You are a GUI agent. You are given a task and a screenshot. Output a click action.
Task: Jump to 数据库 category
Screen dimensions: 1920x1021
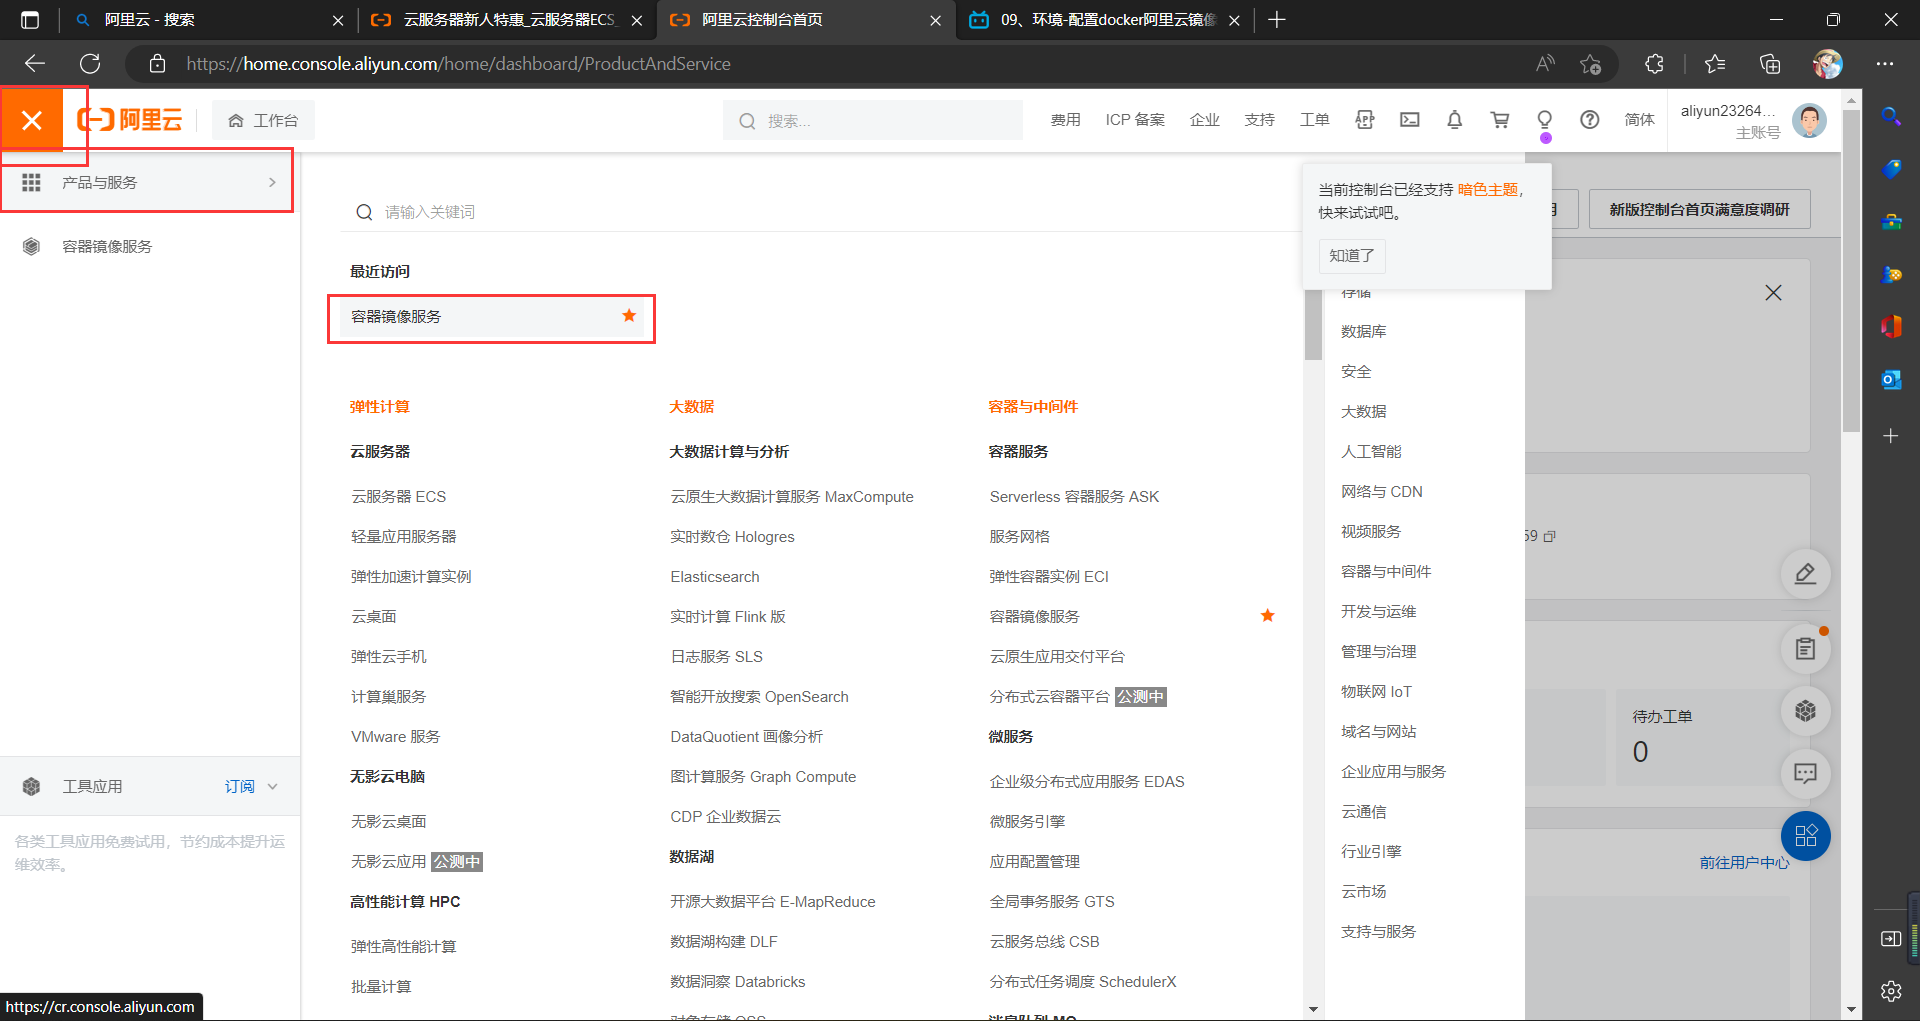pos(1363,332)
